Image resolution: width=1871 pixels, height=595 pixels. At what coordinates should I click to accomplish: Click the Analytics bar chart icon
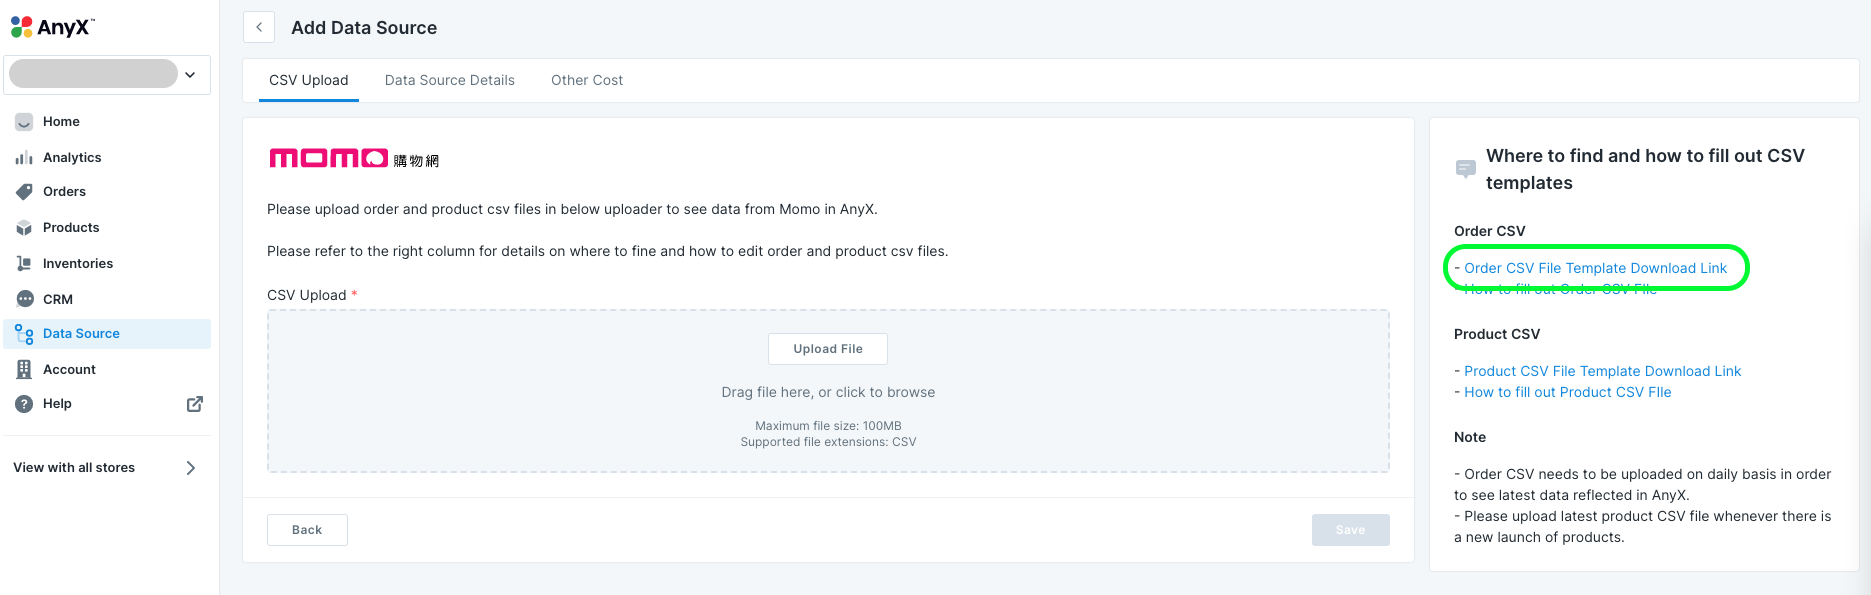24,158
